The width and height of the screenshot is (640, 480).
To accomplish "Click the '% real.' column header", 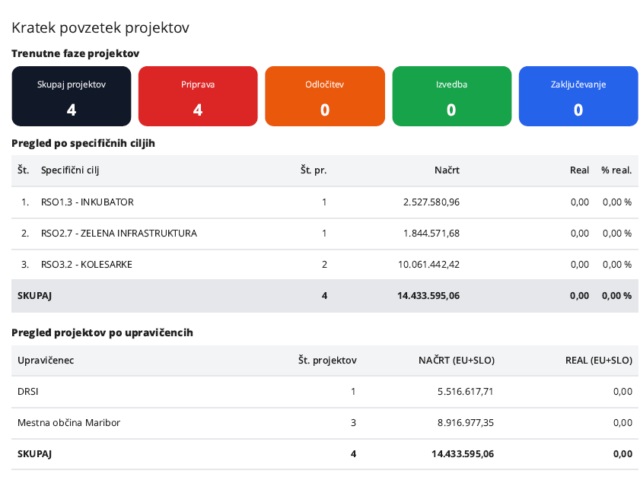I will click(x=616, y=170).
